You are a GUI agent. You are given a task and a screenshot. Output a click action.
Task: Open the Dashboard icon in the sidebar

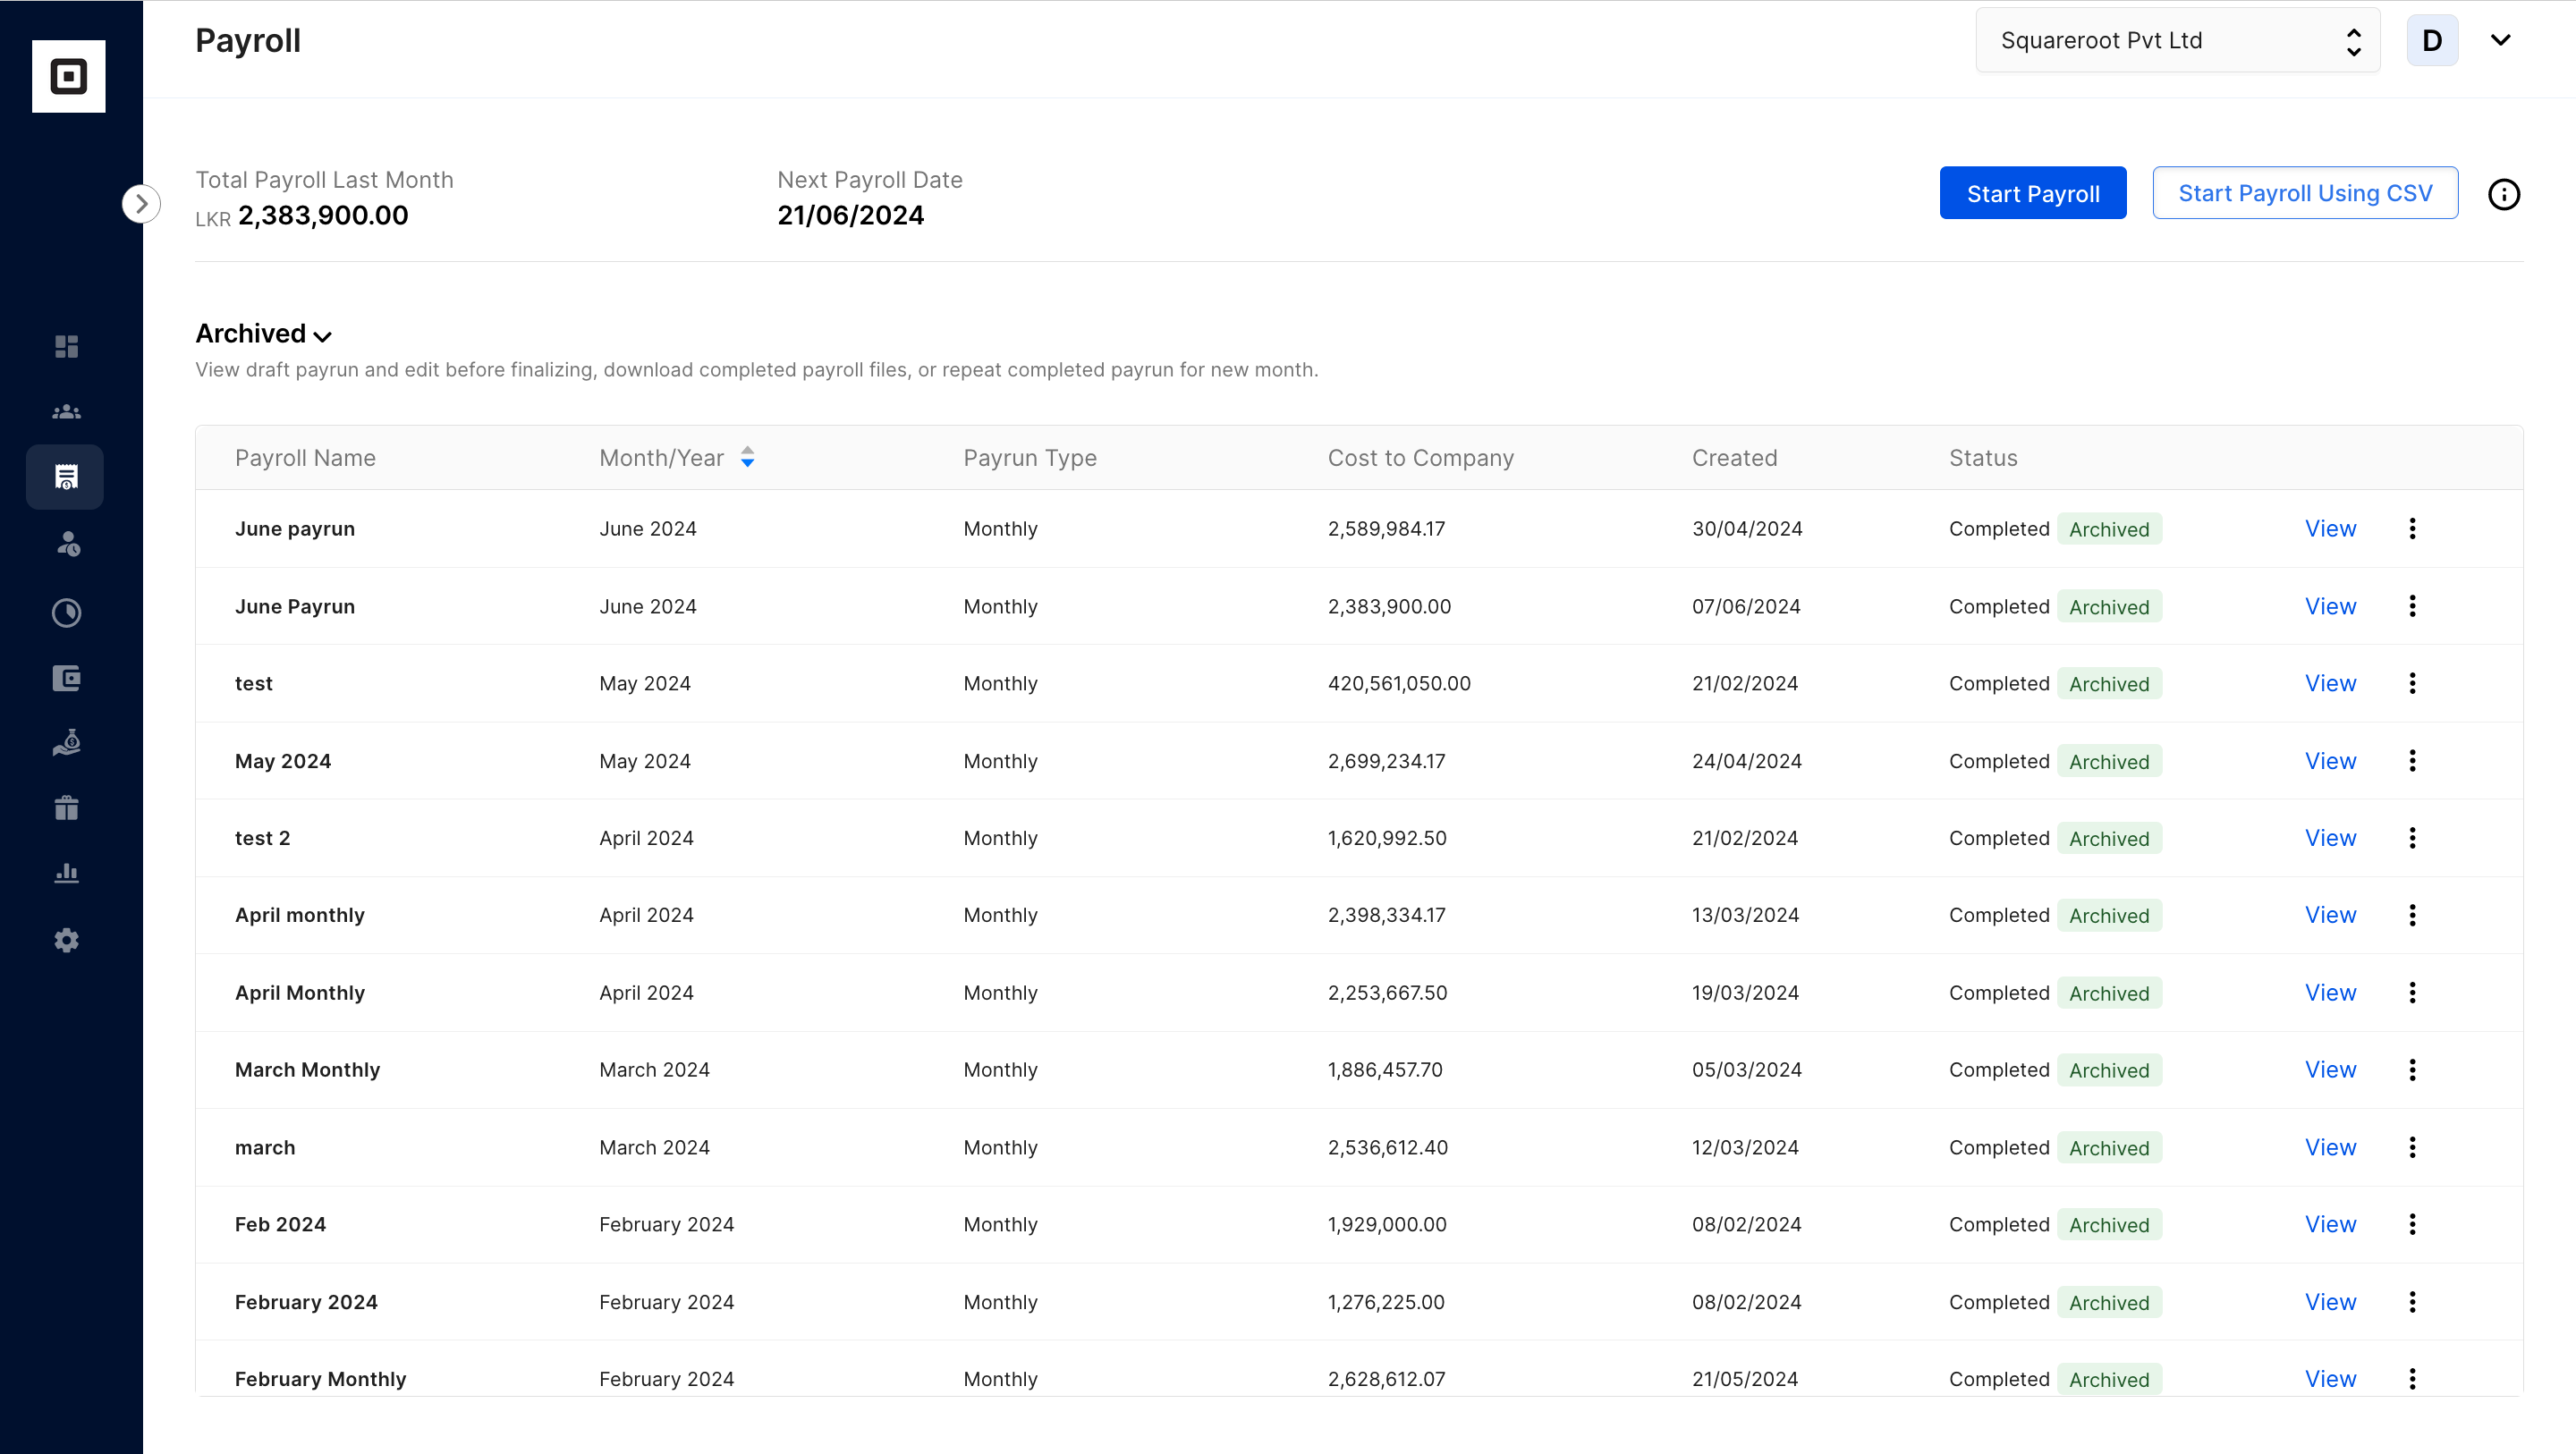click(x=67, y=346)
